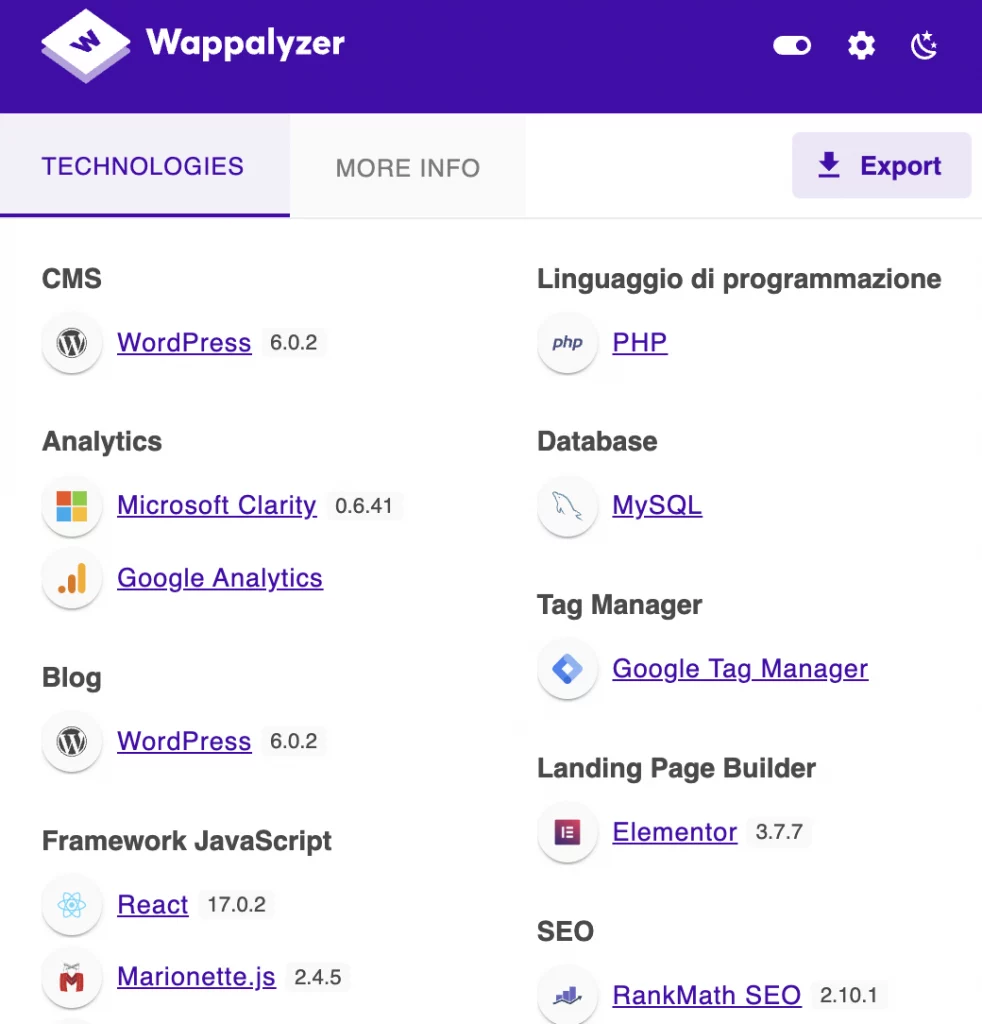Screen dimensions: 982x1024
Task: Click the MySQL dolphin icon
Action: 567,506
